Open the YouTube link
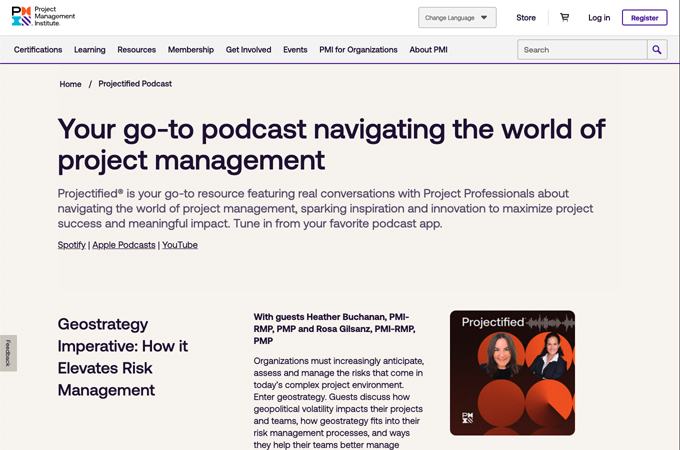Image resolution: width=680 pixels, height=450 pixels. click(180, 245)
